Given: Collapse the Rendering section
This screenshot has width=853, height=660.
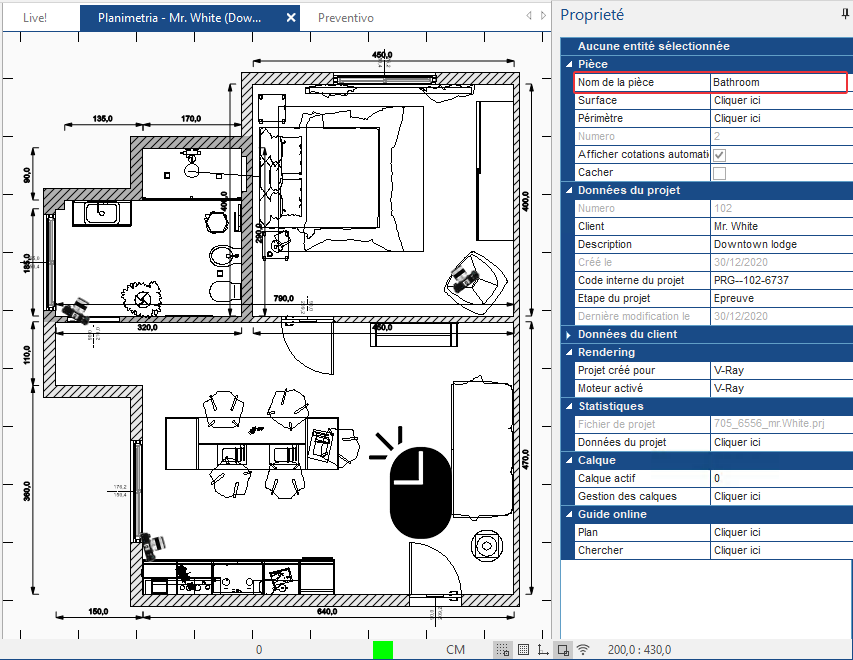Looking at the screenshot, I should point(569,352).
